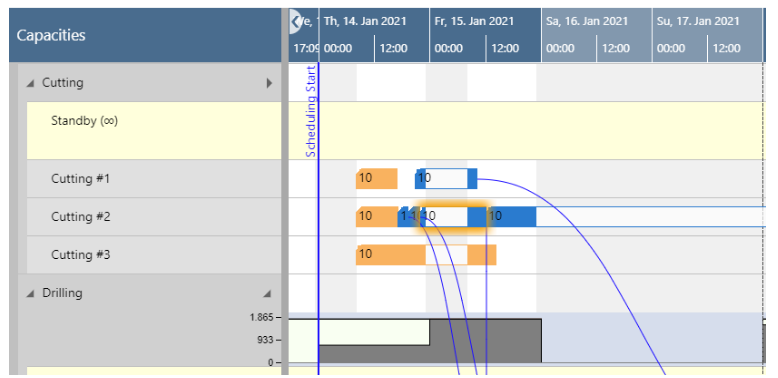Select the highlighted operation on Cutting #2
The image size is (778, 378).
[453, 217]
